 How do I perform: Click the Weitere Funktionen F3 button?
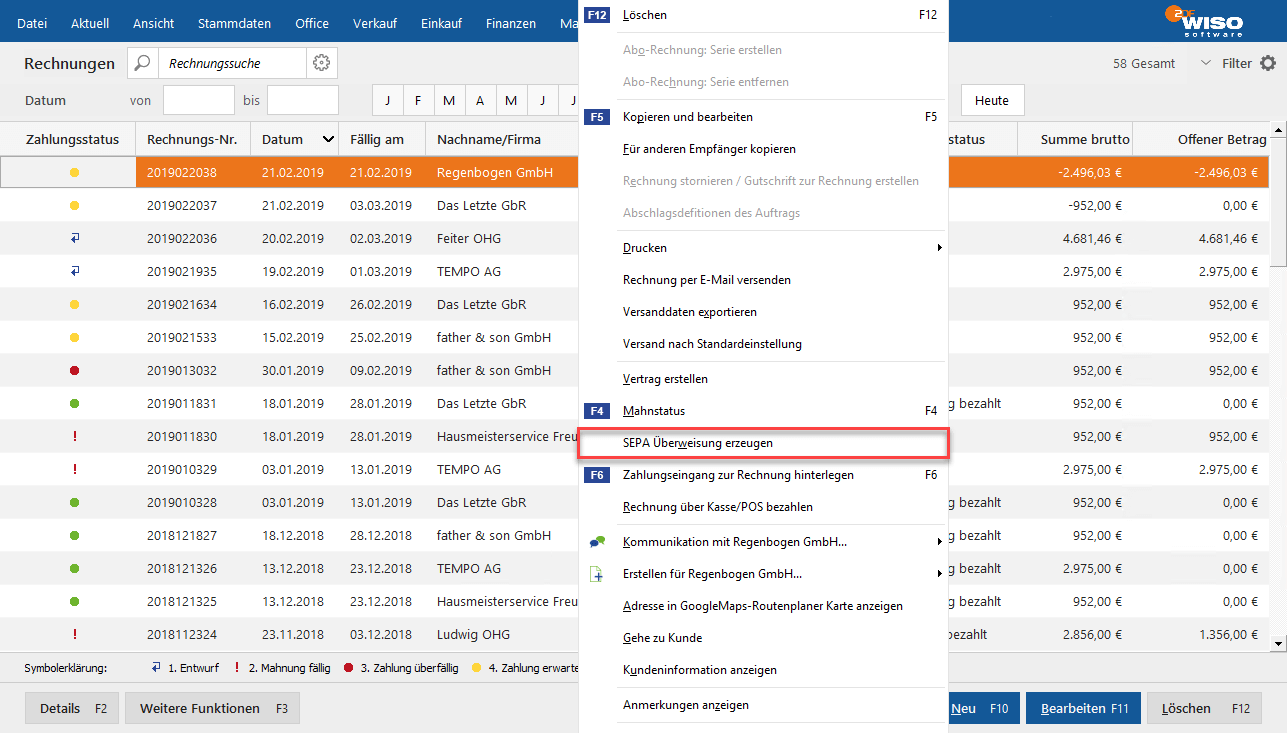[212, 708]
